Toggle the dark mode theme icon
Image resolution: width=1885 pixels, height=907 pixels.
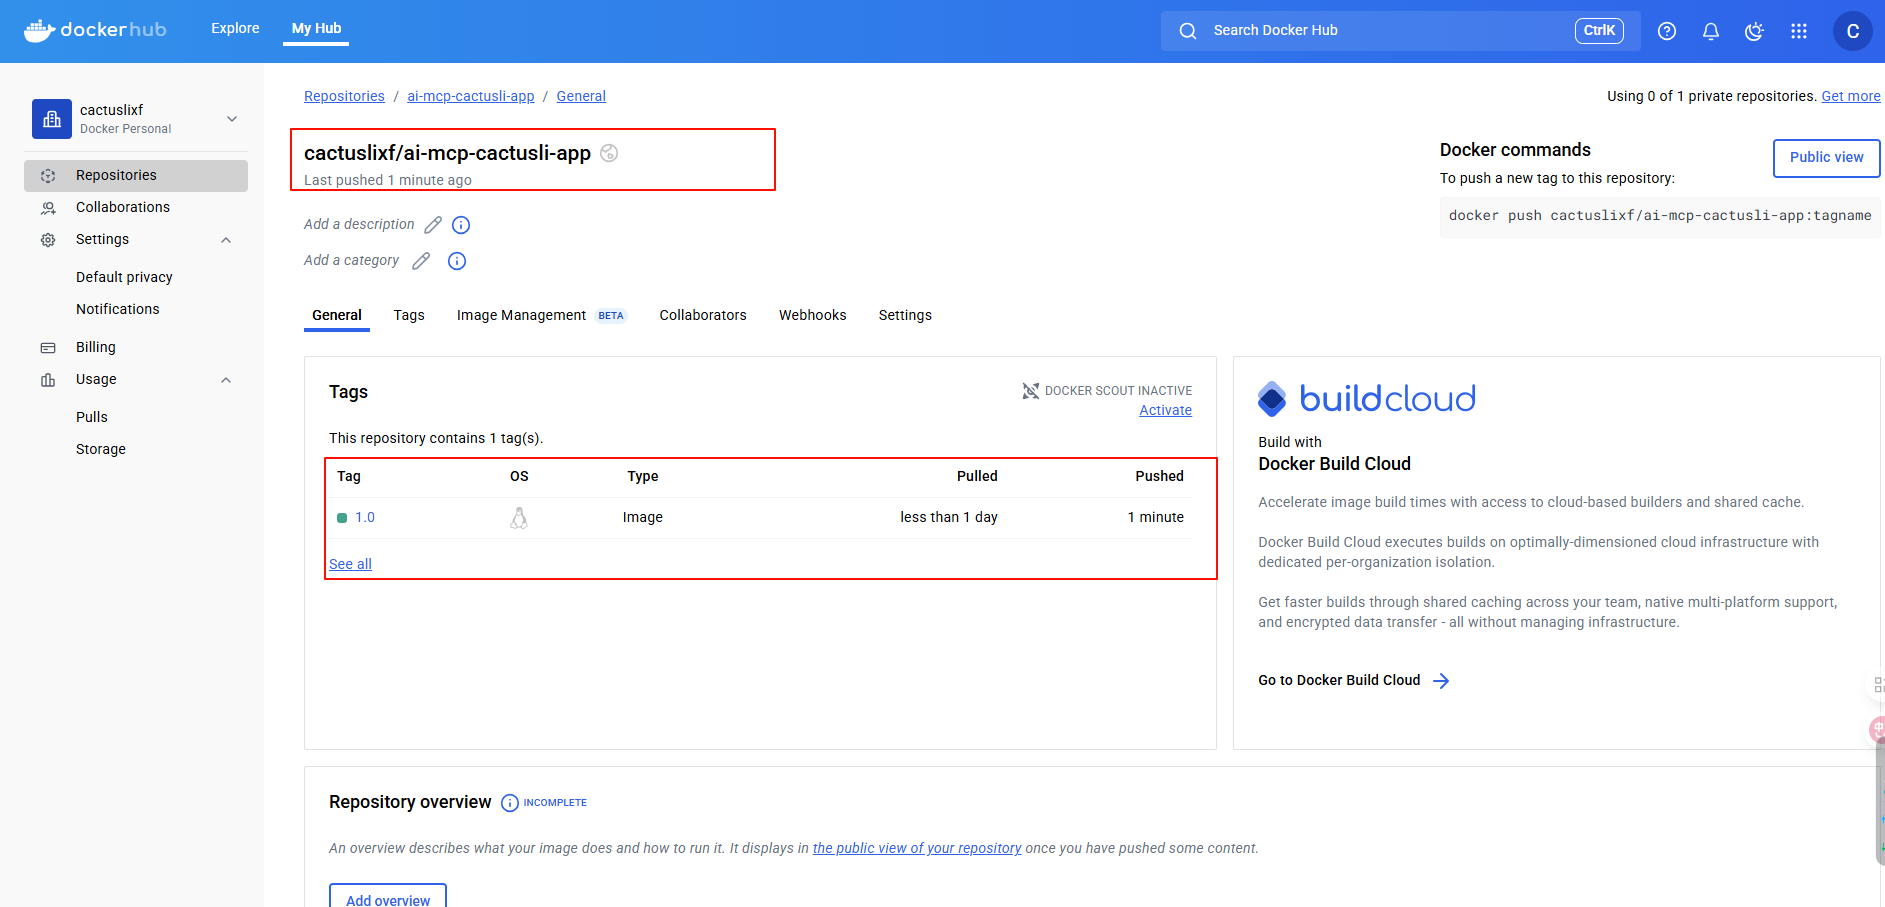coord(1754,31)
